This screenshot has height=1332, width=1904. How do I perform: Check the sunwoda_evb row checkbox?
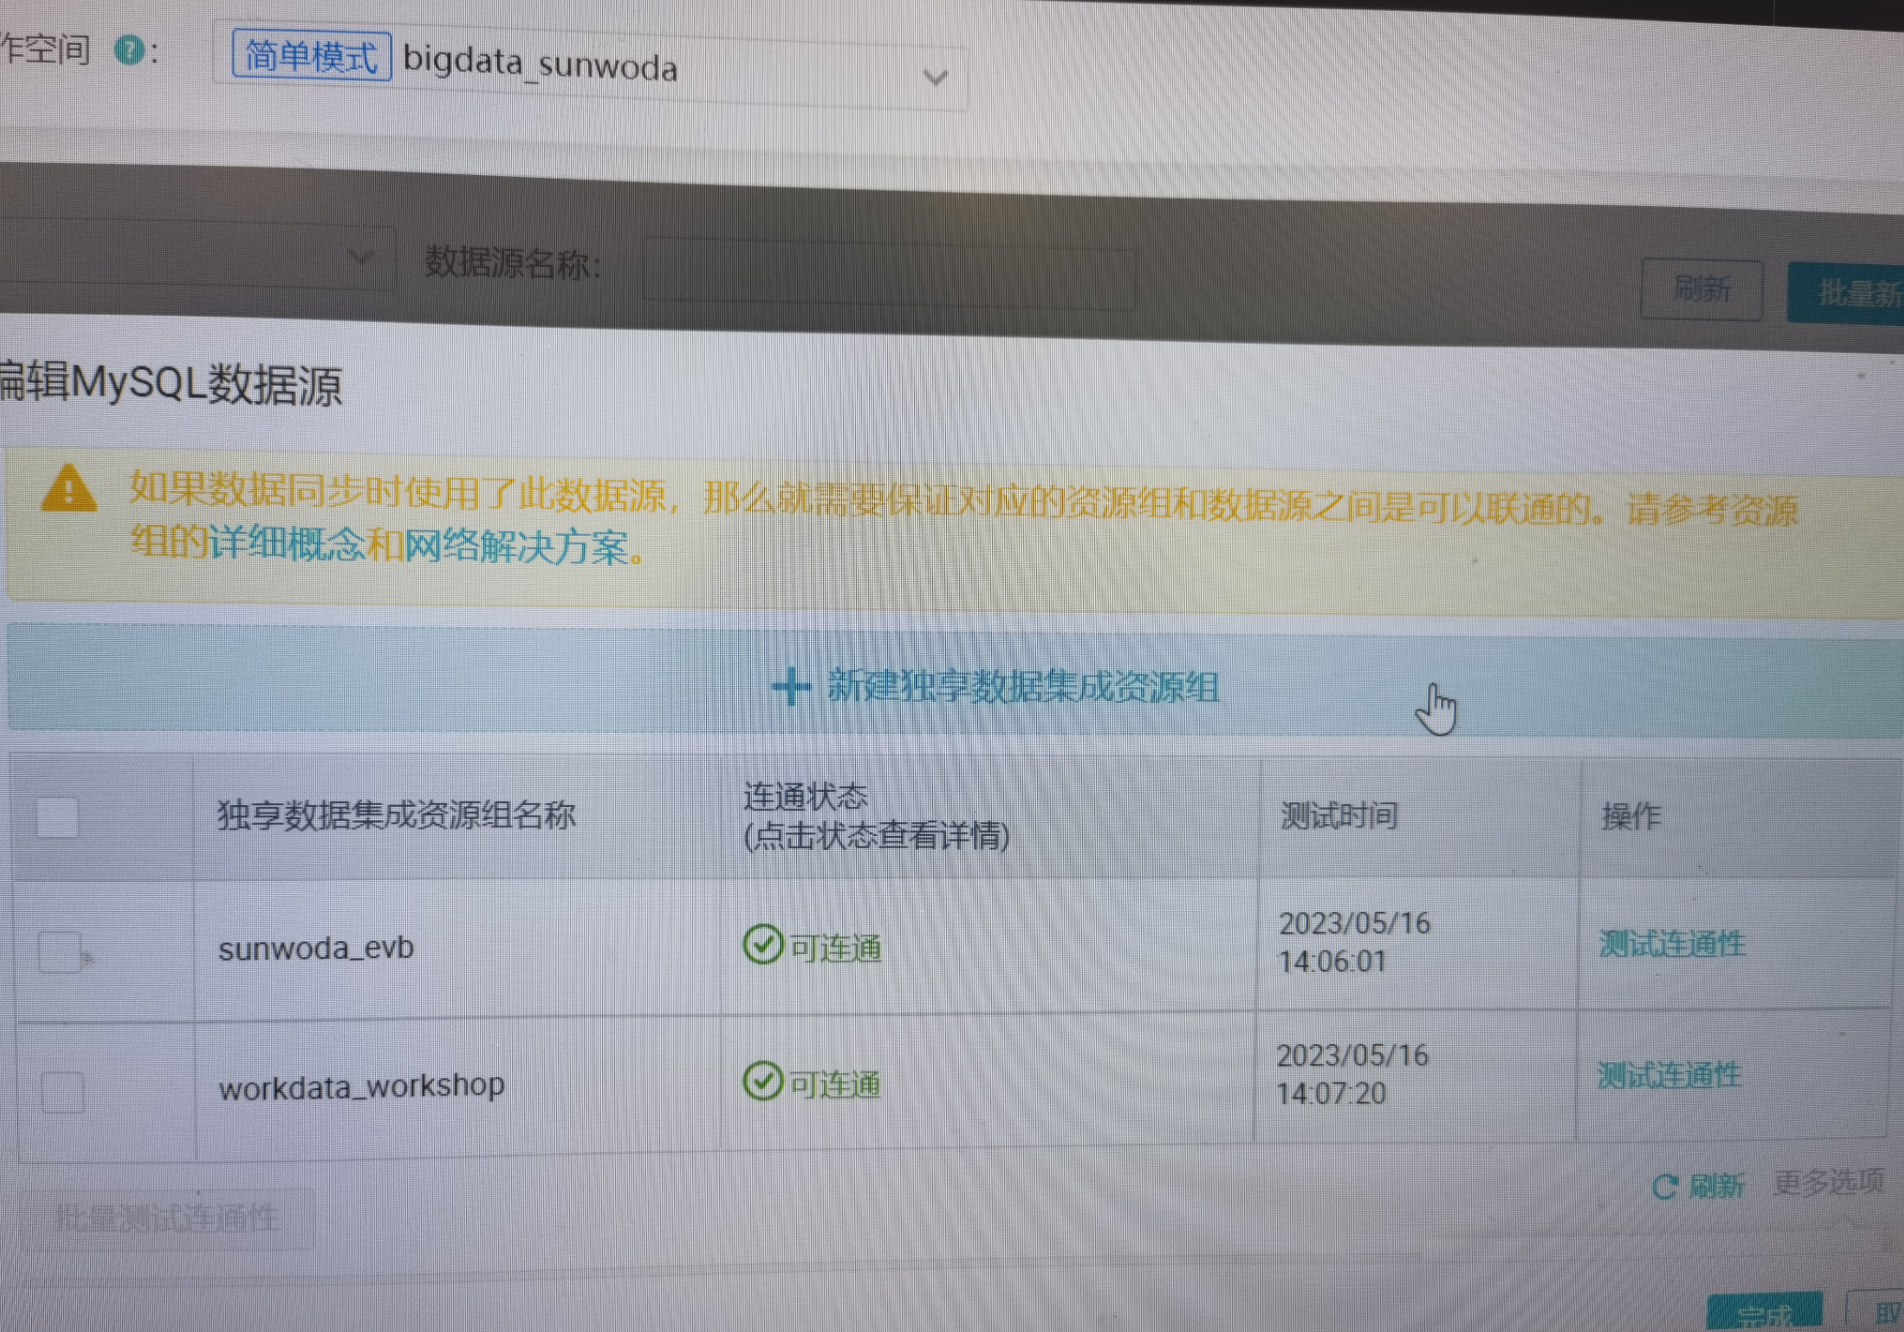58,952
